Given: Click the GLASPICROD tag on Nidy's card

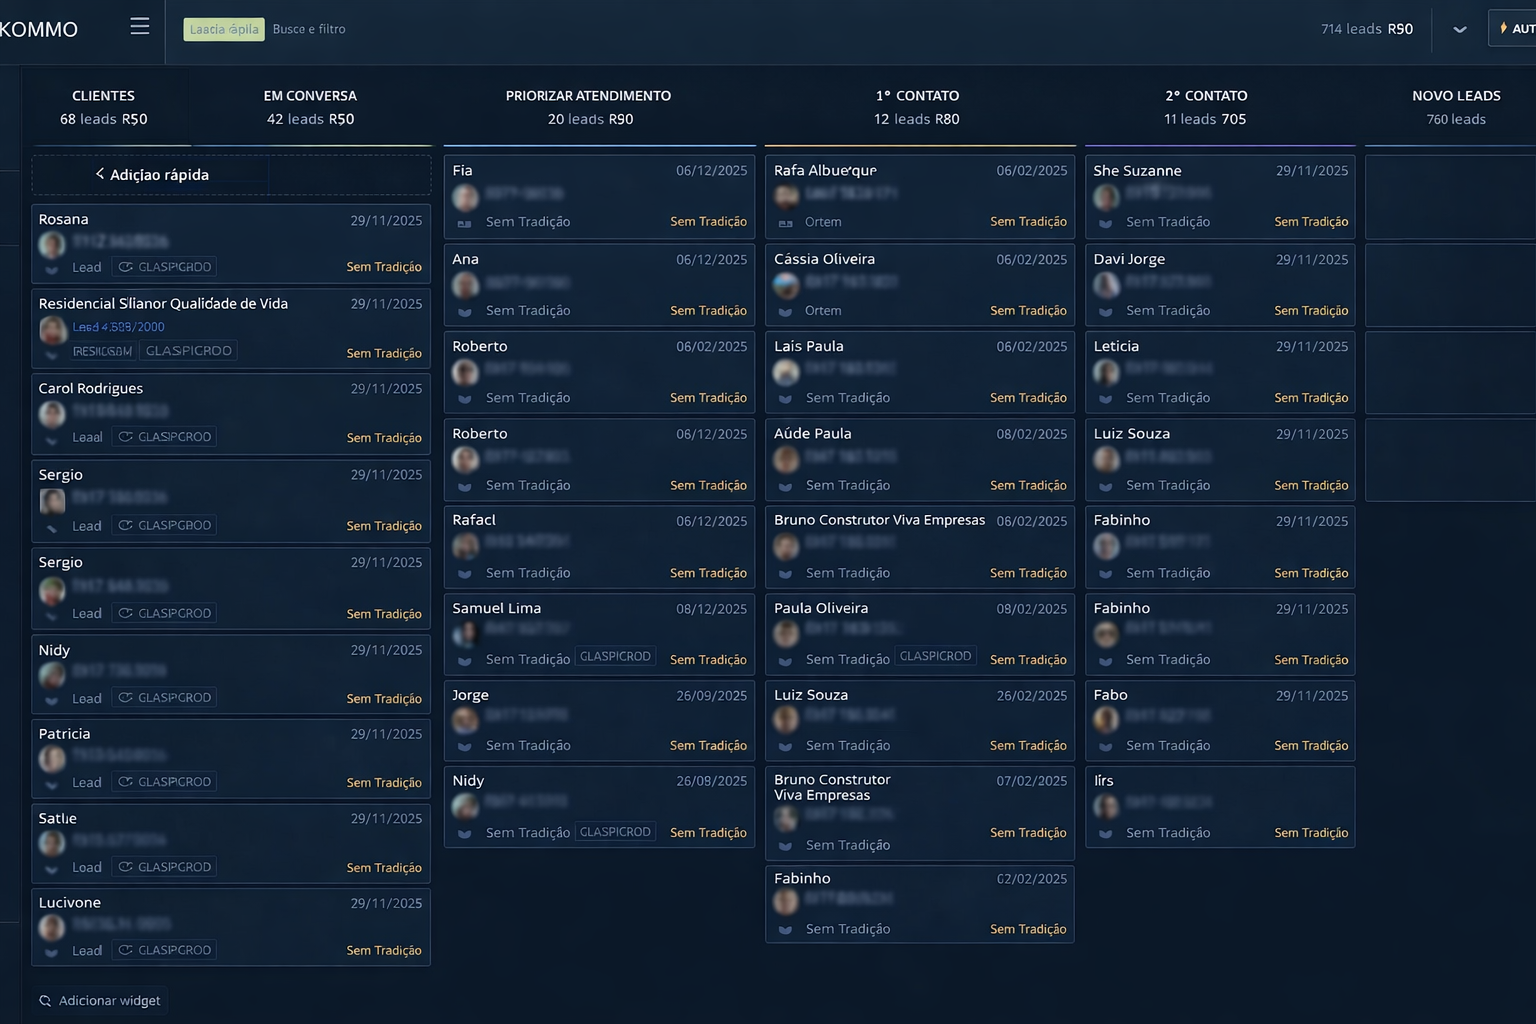Looking at the screenshot, I should (x=164, y=697).
